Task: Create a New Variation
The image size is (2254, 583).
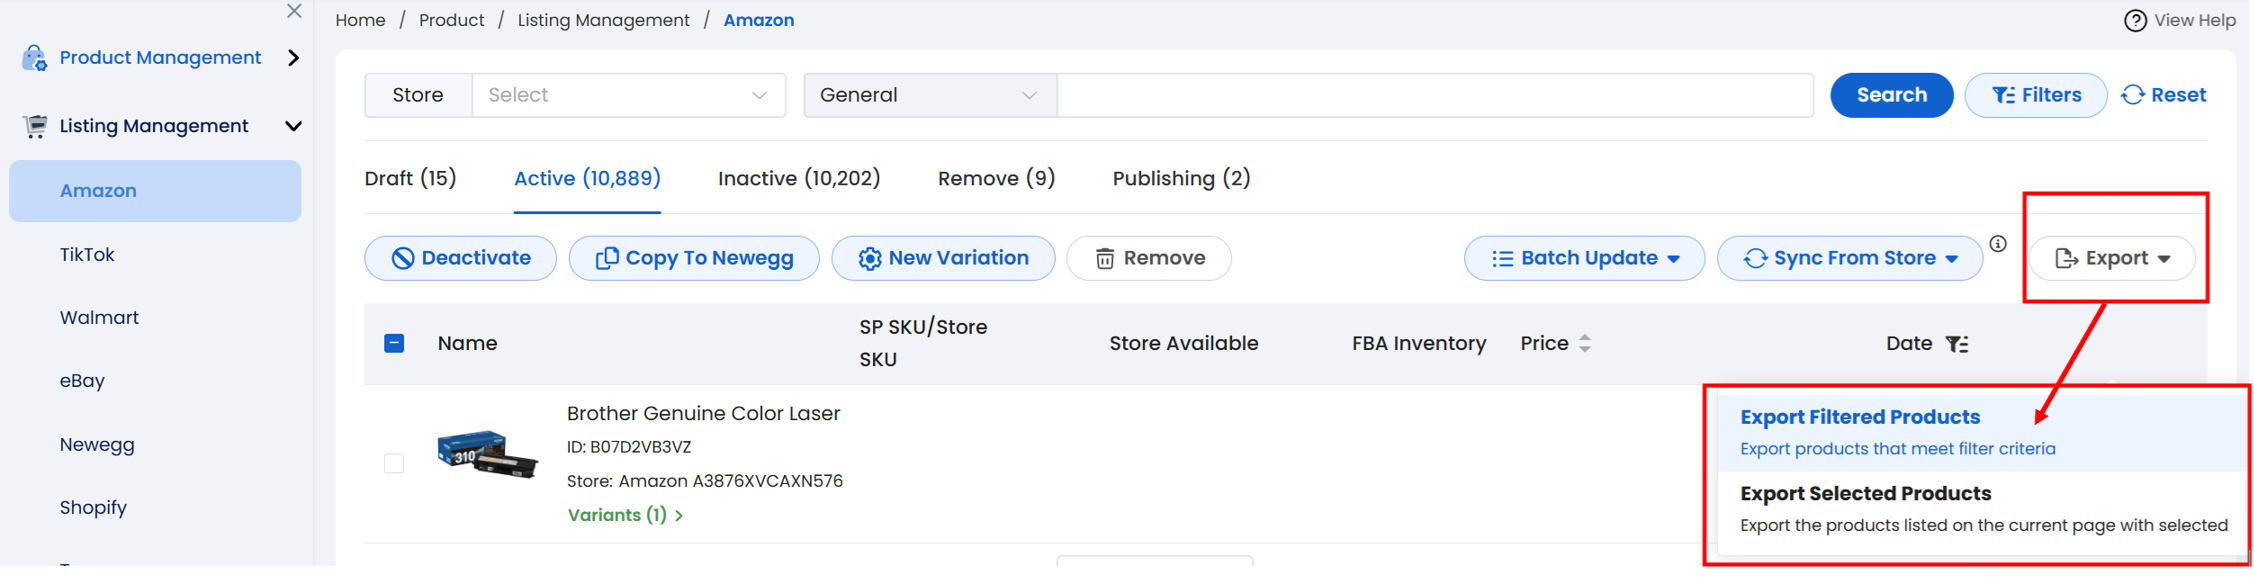Action: coord(943,259)
